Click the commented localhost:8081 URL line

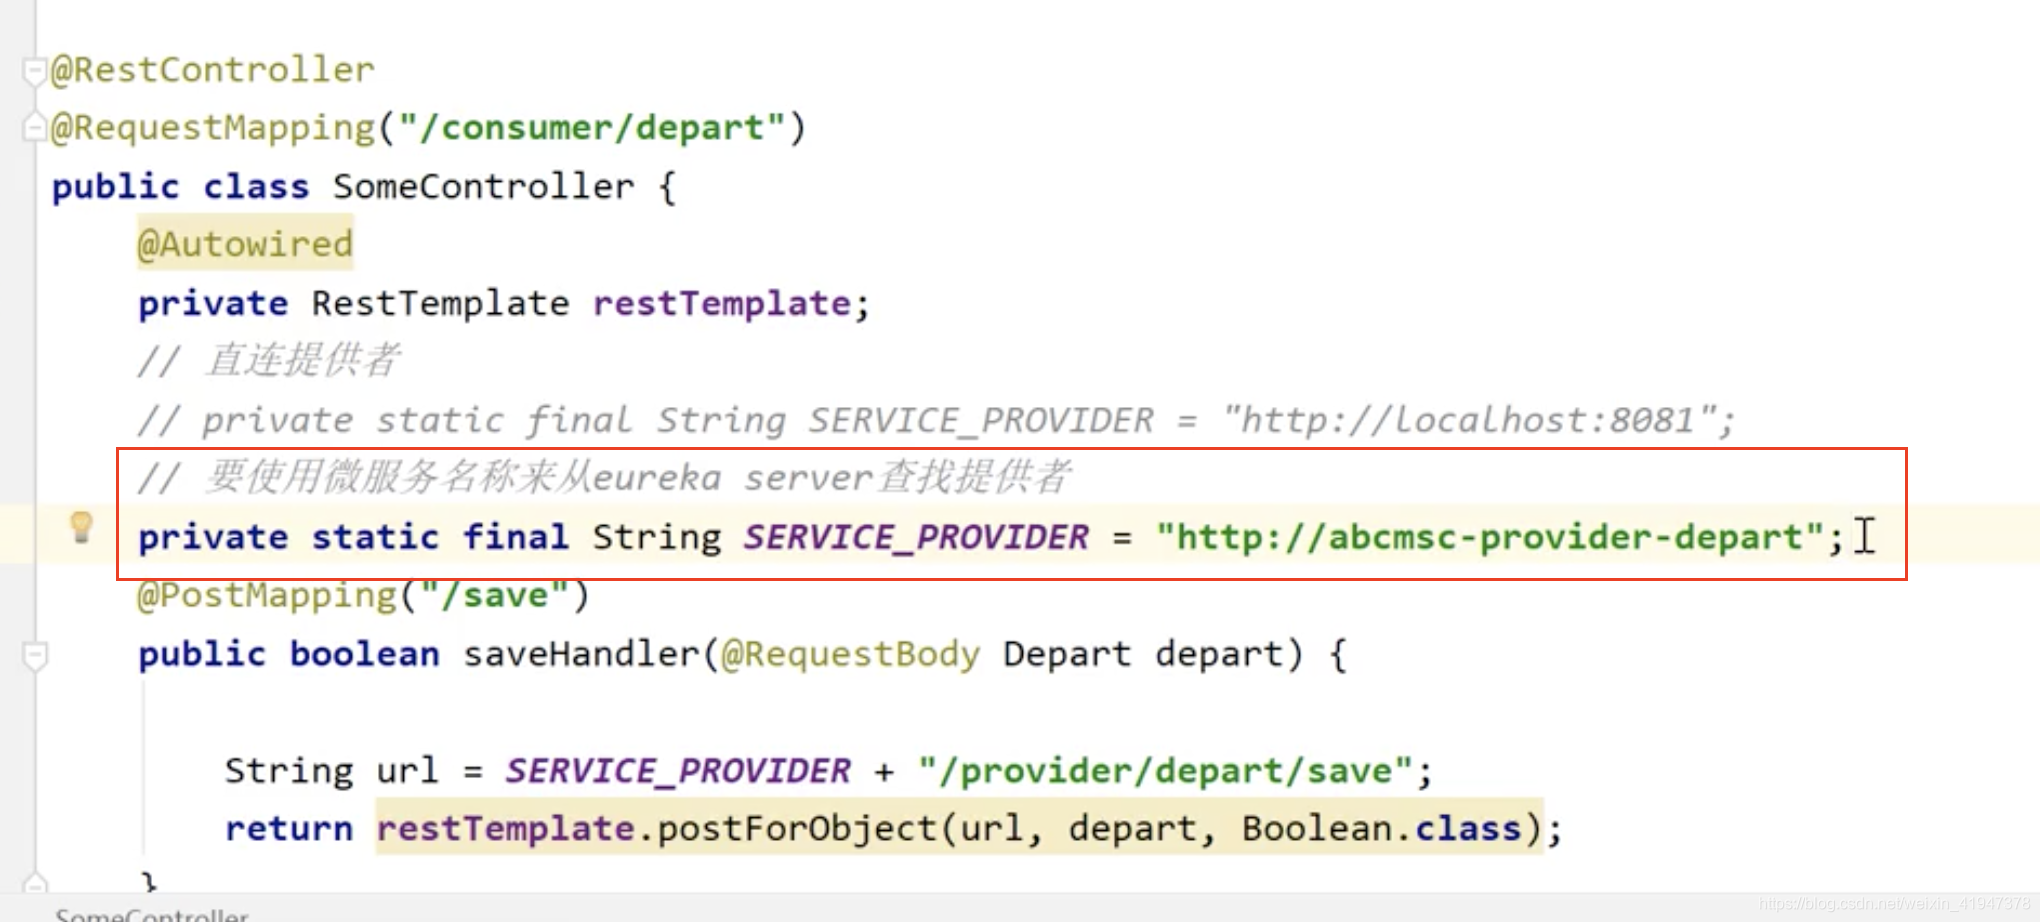[x=936, y=420]
